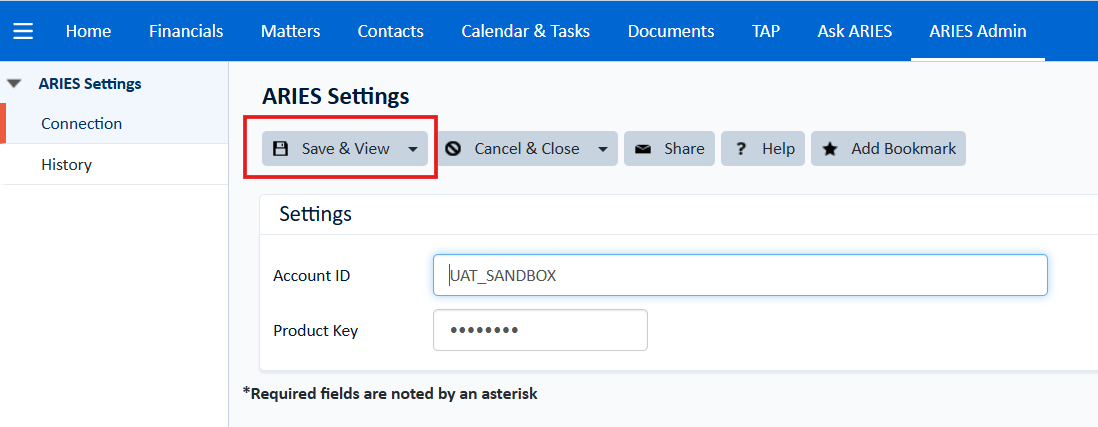This screenshot has height=427, width=1098.
Task: Click the Help button label
Action: coord(779,149)
